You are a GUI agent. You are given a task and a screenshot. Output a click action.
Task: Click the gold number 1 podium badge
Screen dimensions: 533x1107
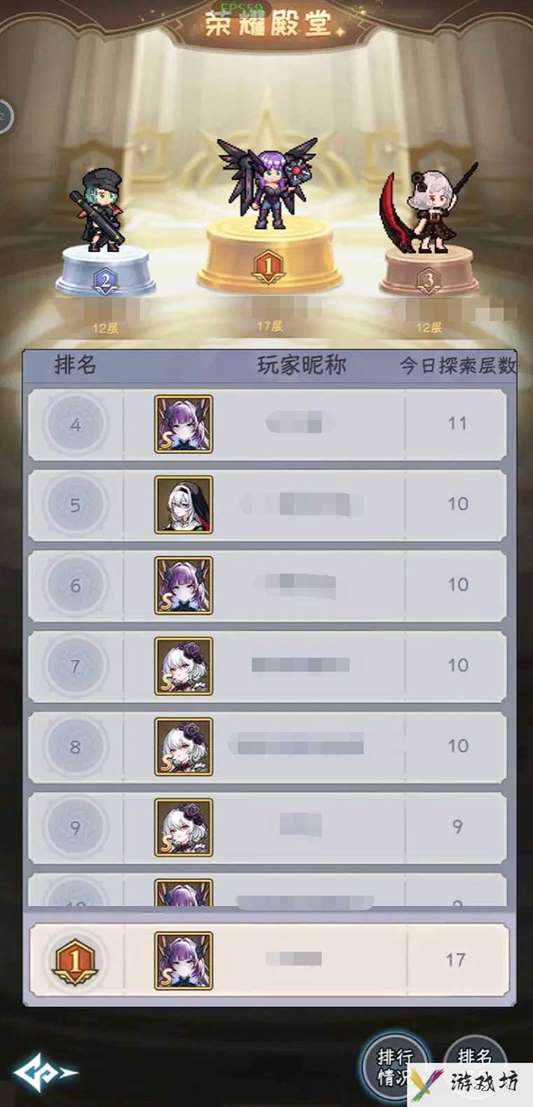tap(268, 267)
